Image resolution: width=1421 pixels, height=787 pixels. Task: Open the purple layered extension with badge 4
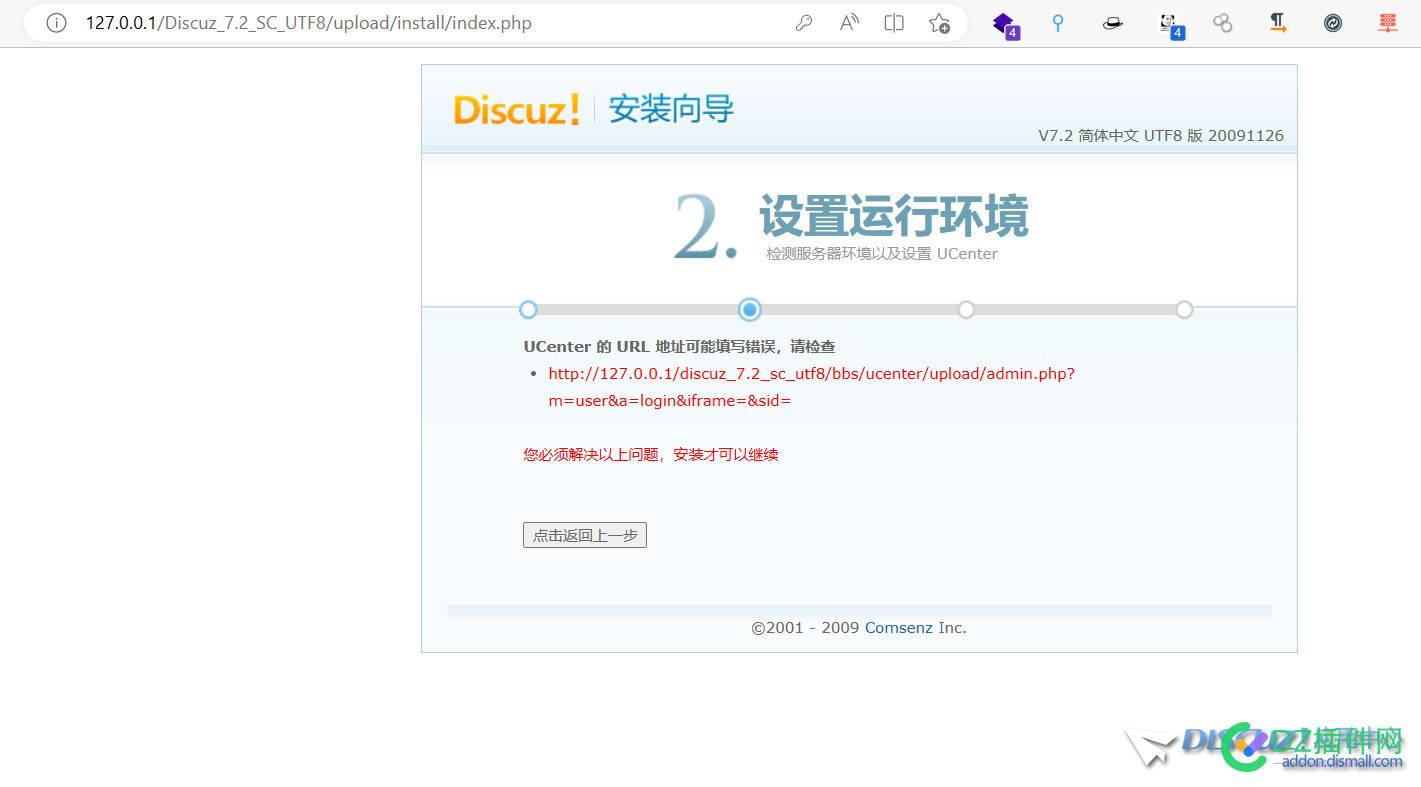tap(1005, 24)
